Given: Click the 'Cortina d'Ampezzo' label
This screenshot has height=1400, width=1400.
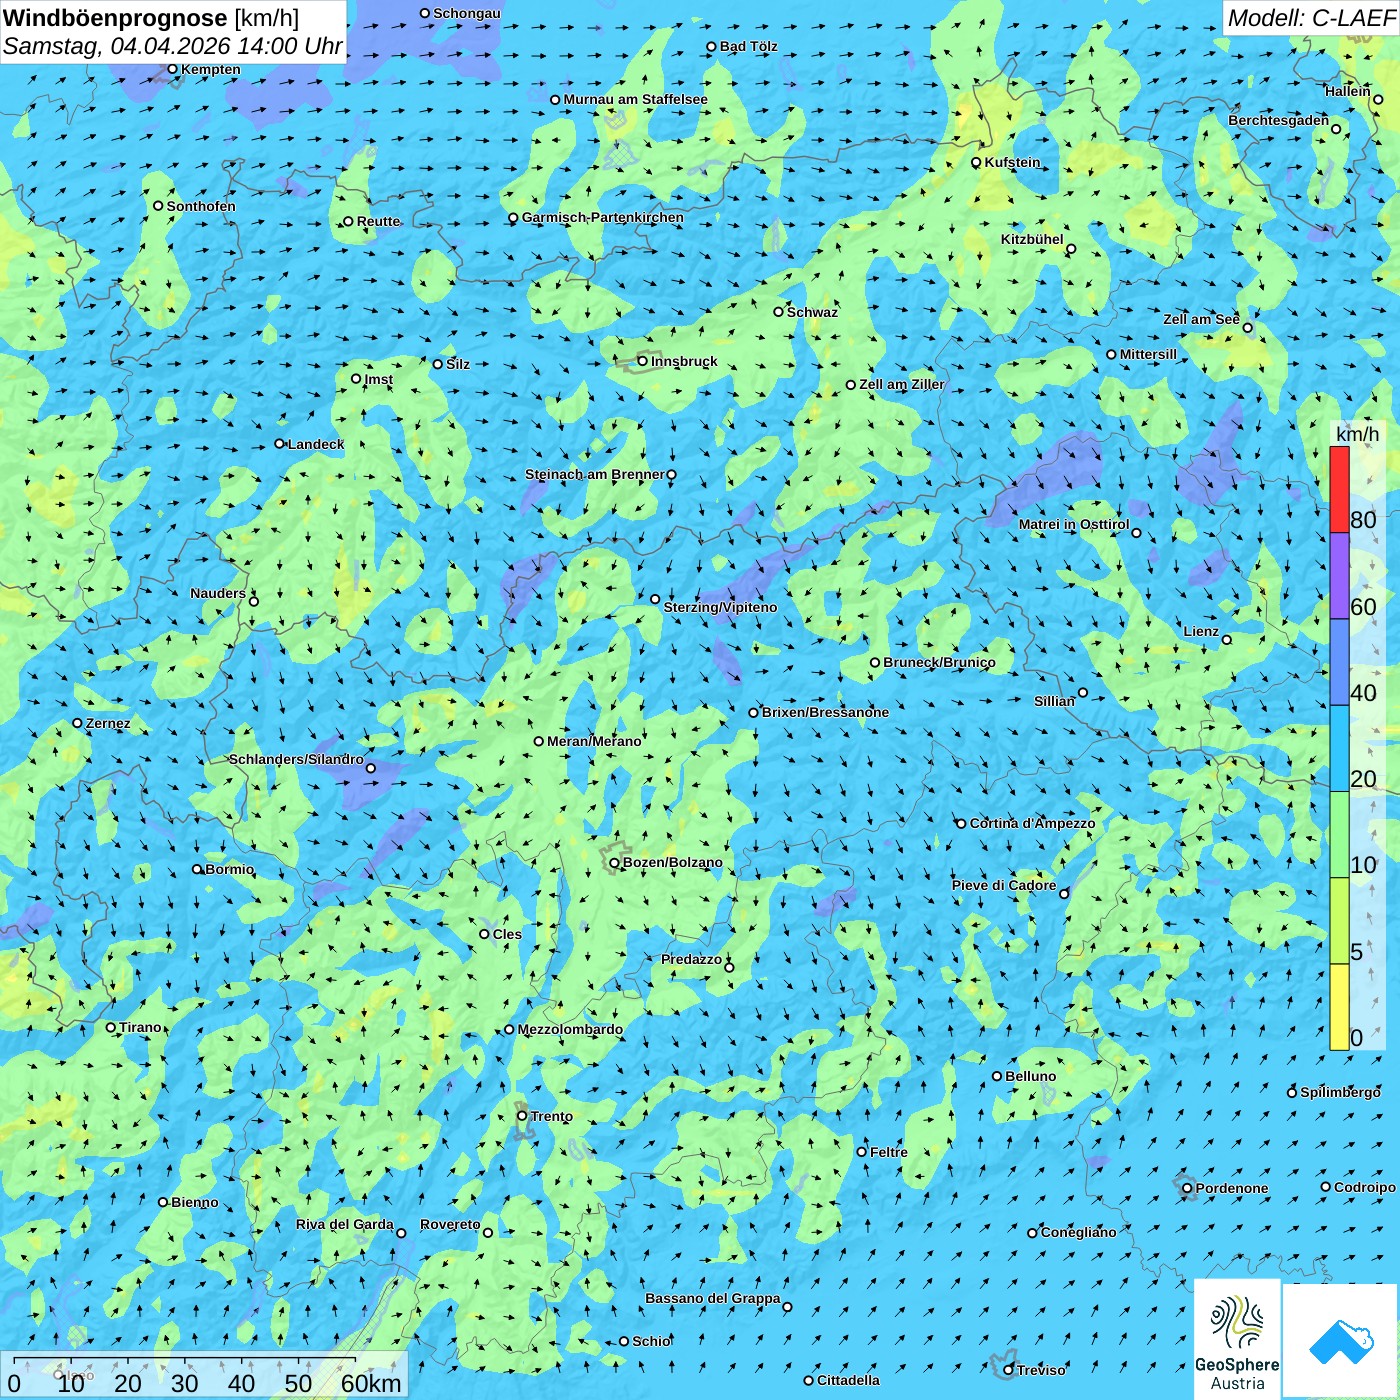Looking at the screenshot, I should pyautogui.click(x=1033, y=823).
